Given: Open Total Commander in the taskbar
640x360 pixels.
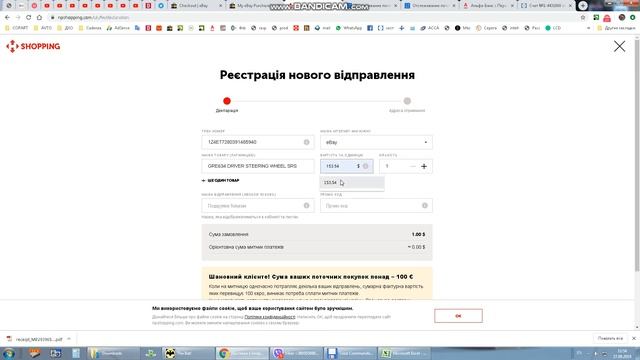Looking at the screenshot, I should click(x=351, y=353).
